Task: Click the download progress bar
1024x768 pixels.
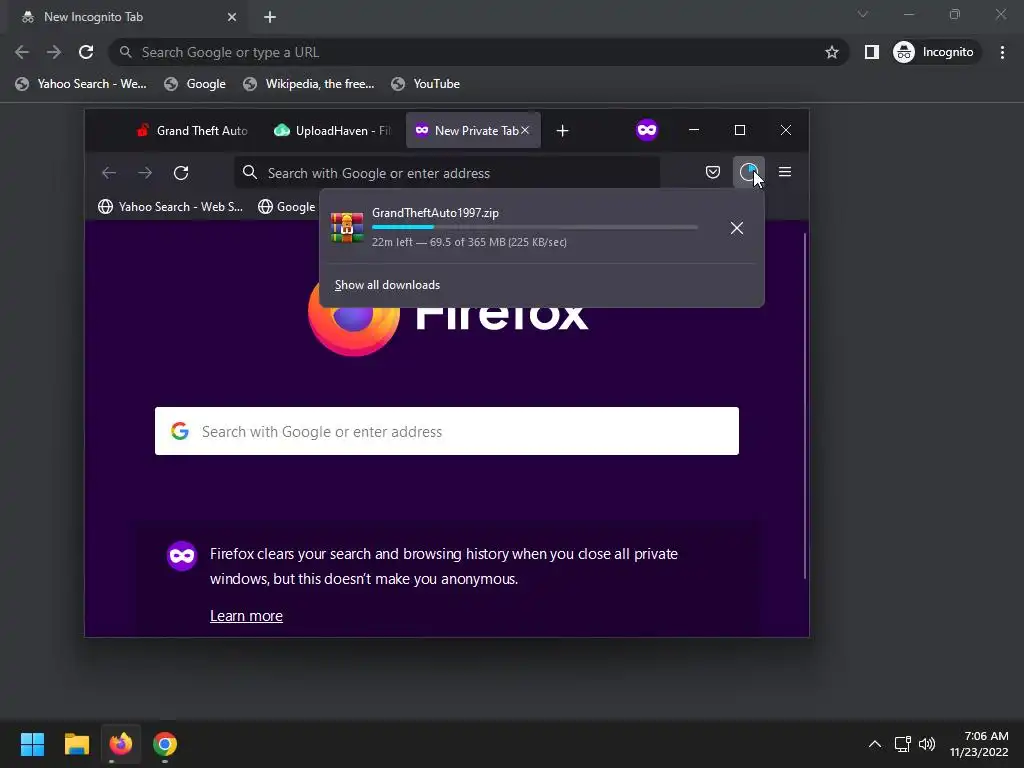Action: click(x=535, y=227)
